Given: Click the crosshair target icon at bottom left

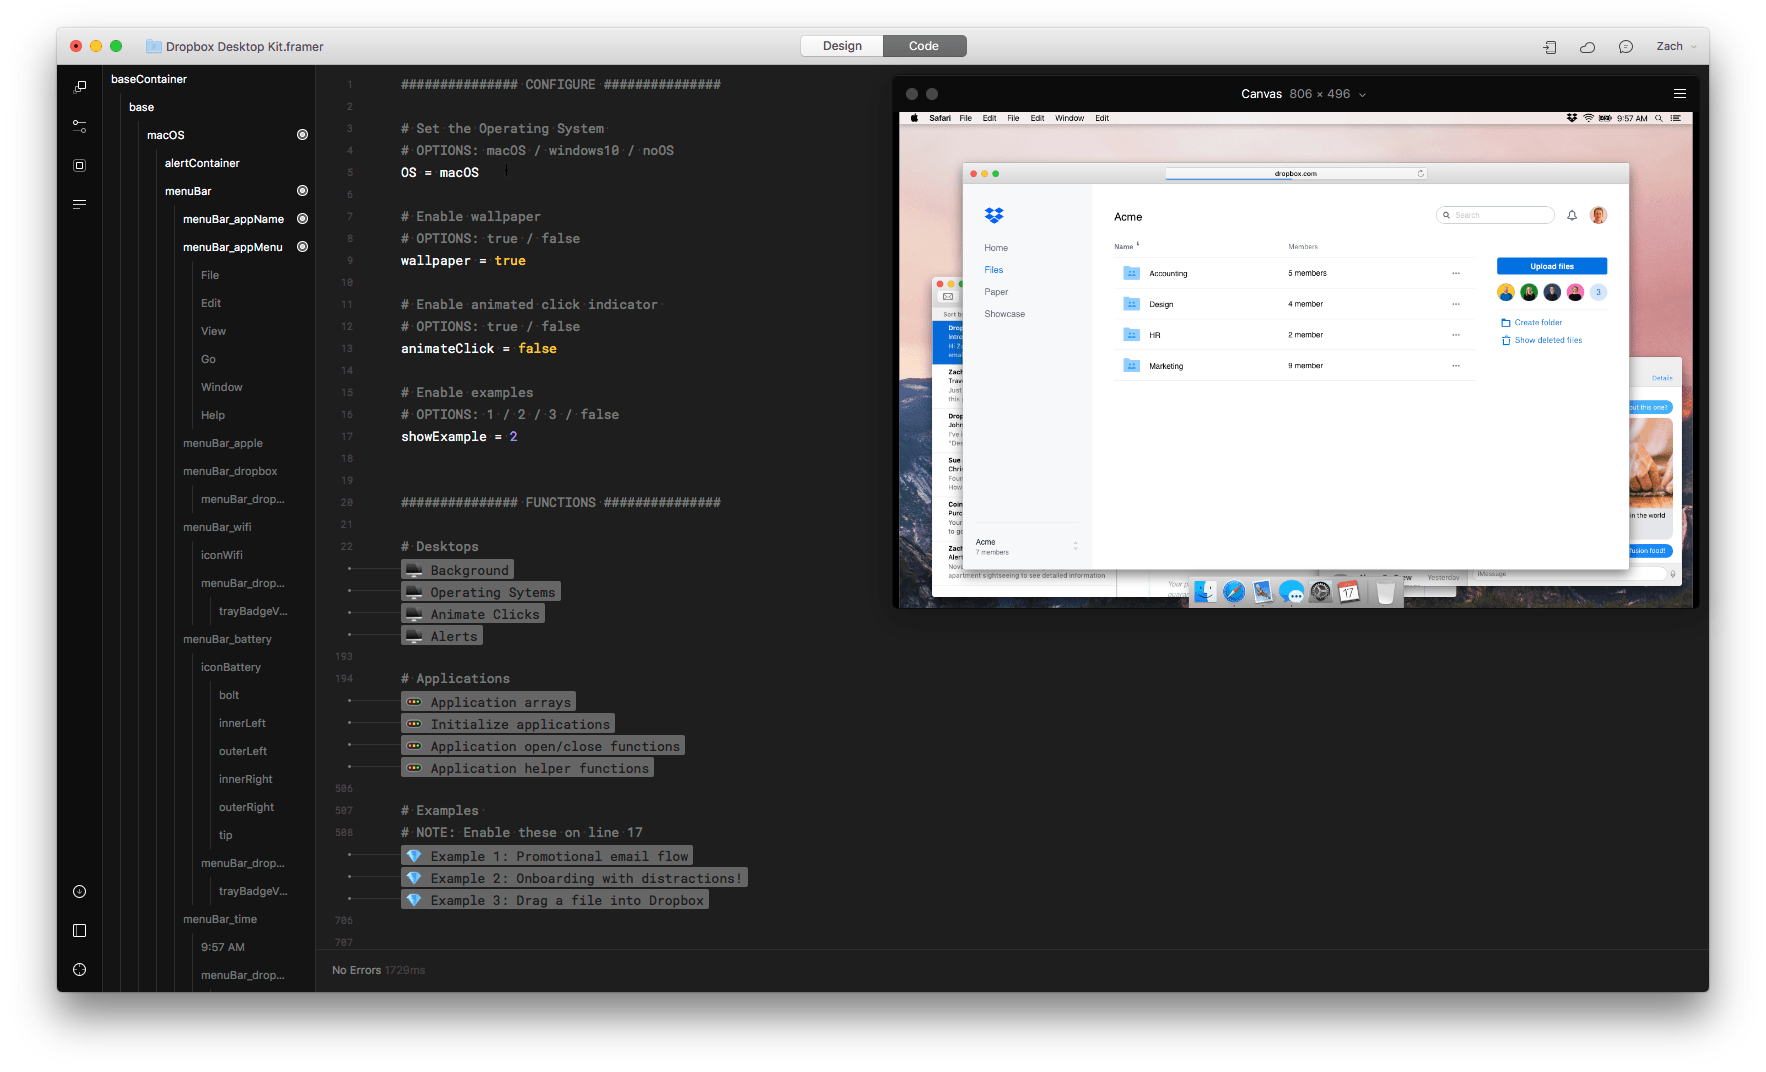Looking at the screenshot, I should [80, 970].
